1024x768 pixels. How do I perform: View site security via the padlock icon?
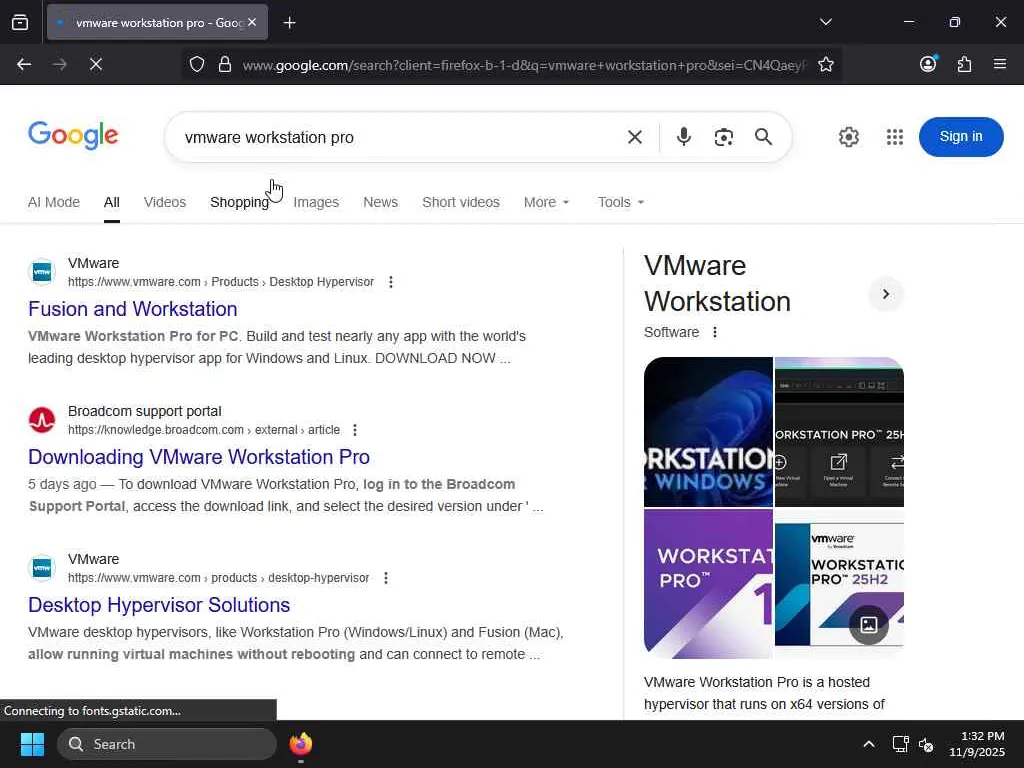(x=225, y=64)
